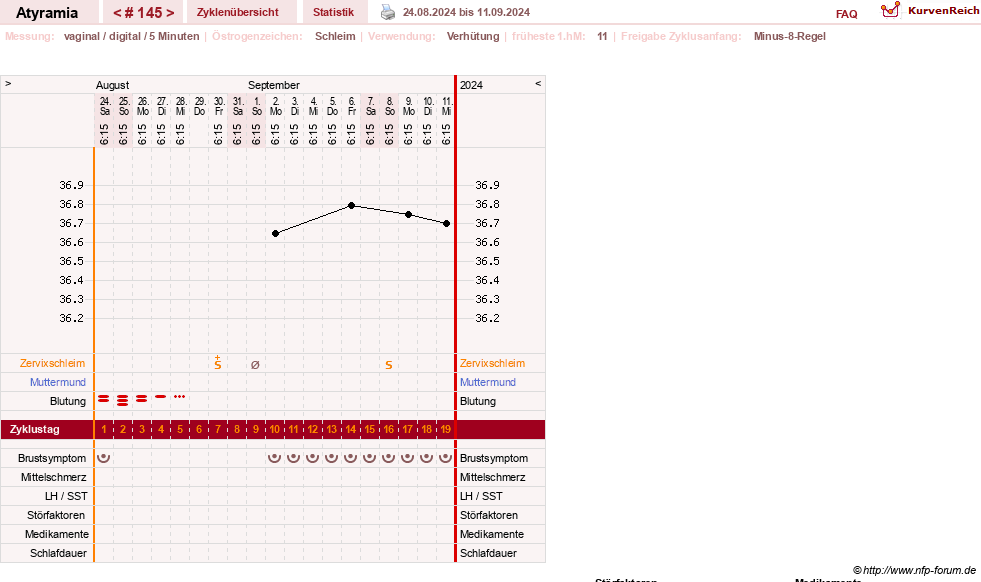Screen dimensions: 981x582
Task: Click the temperature point on 9 September
Action: click(x=409, y=215)
